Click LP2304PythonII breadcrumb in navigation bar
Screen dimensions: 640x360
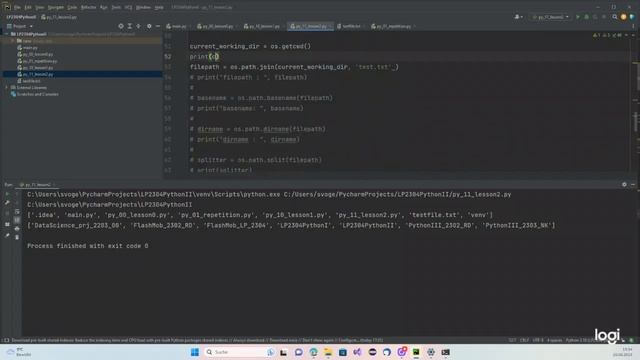click(x=21, y=17)
